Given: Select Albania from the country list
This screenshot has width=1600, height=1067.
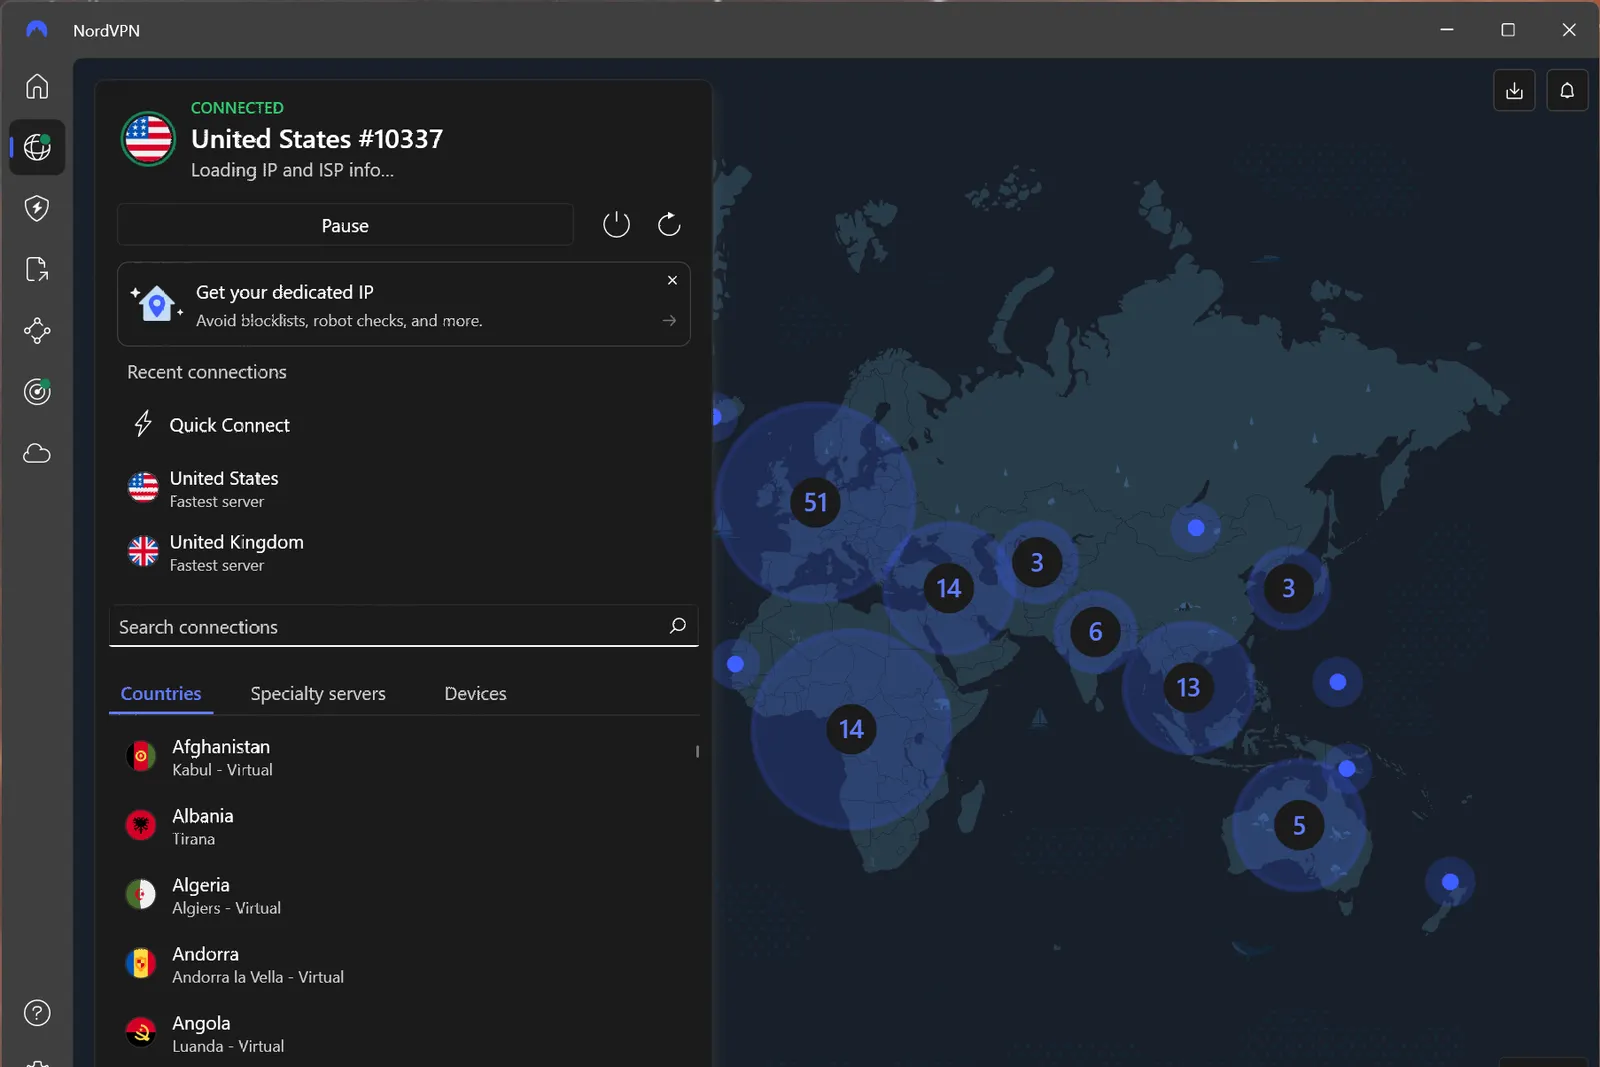Looking at the screenshot, I should (203, 827).
